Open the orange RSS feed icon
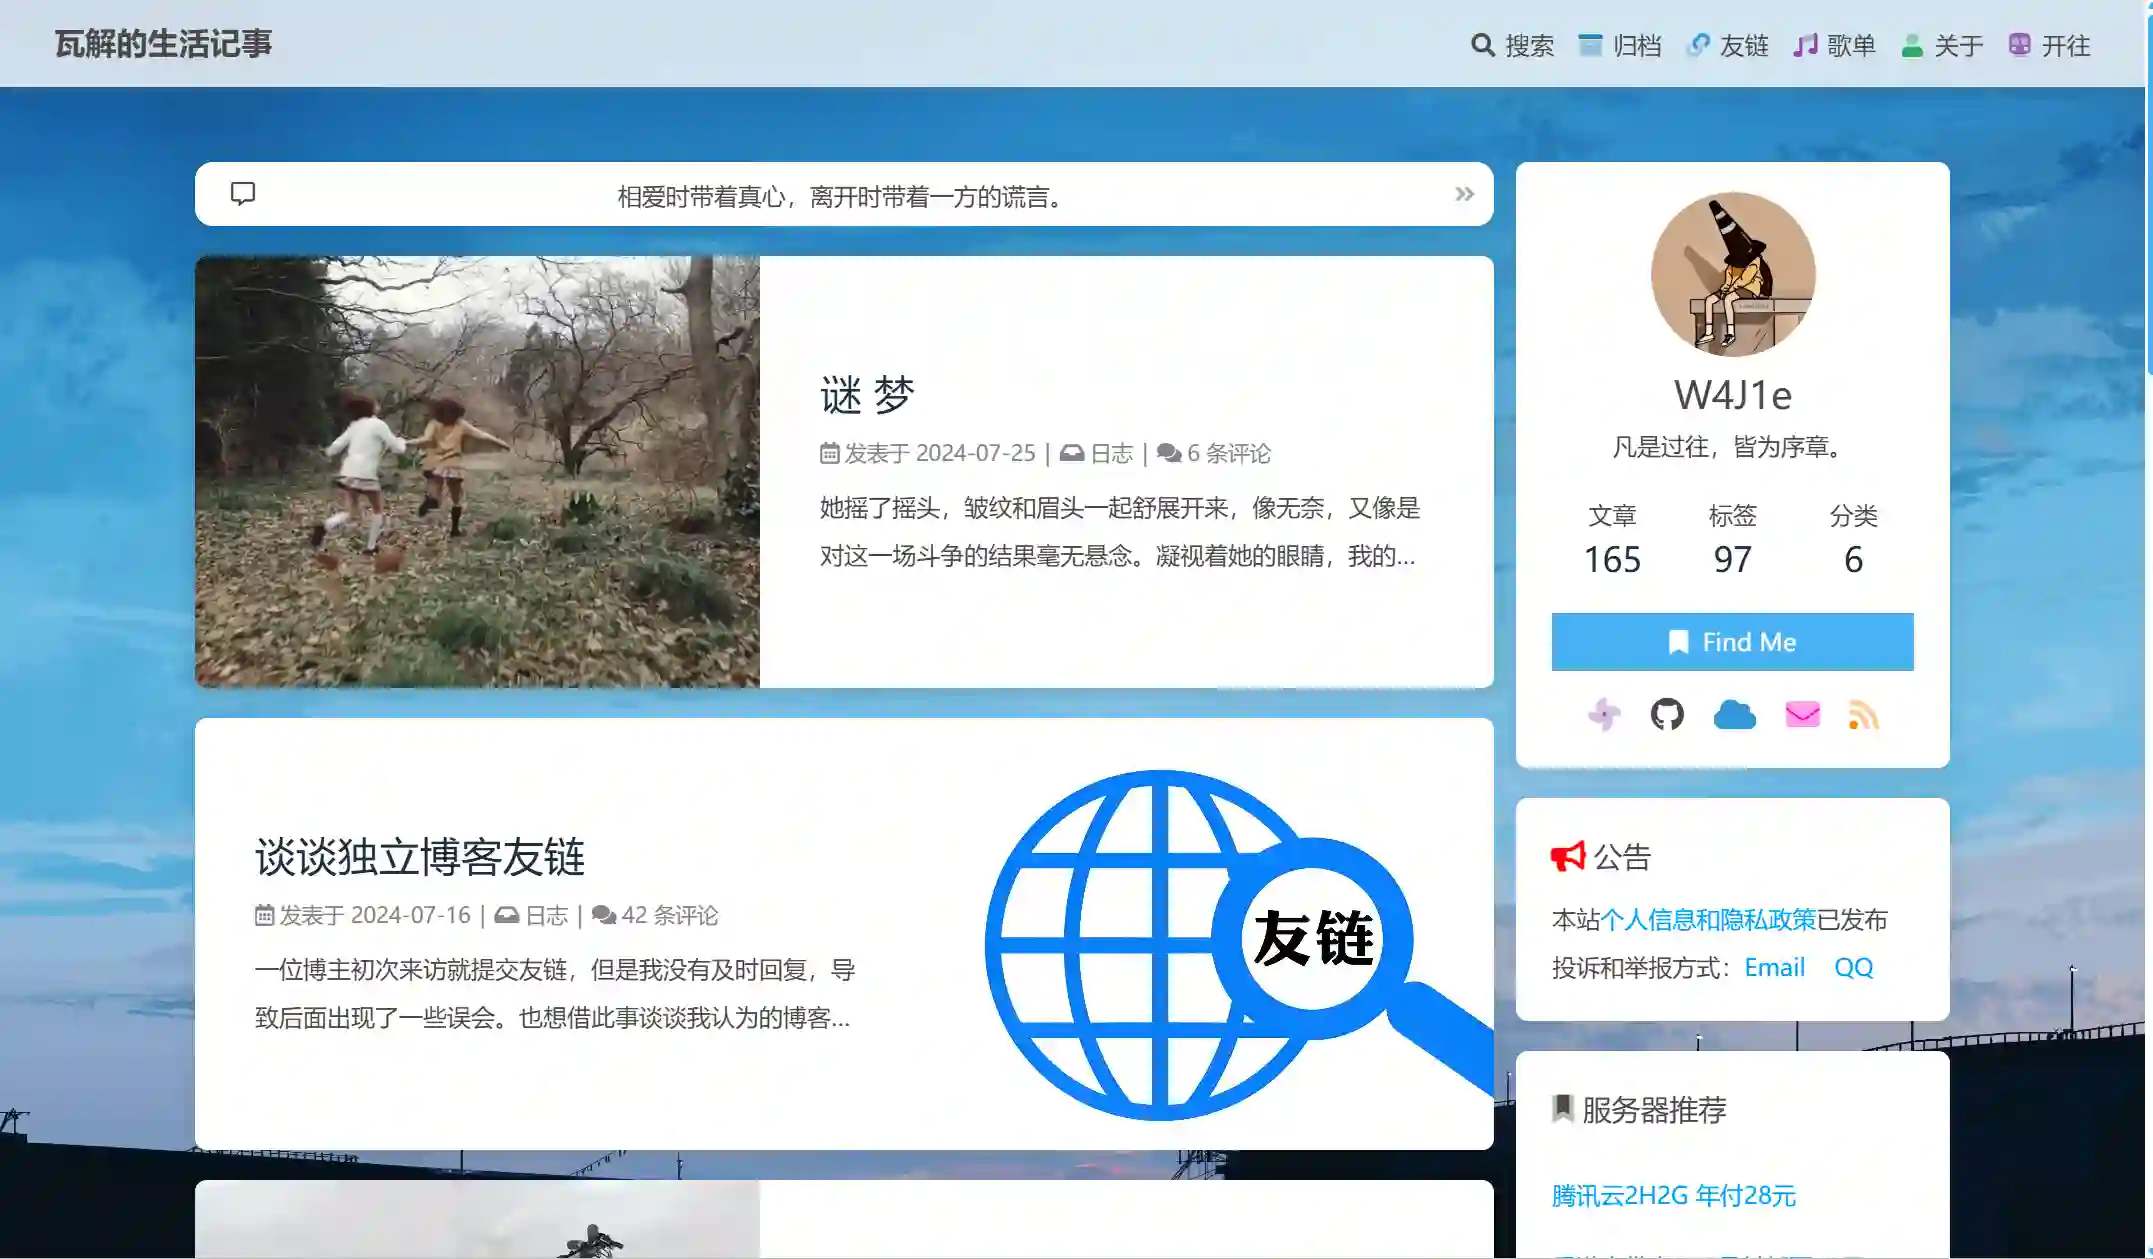Image resolution: width=2153 pixels, height=1259 pixels. pyautogui.click(x=1863, y=715)
